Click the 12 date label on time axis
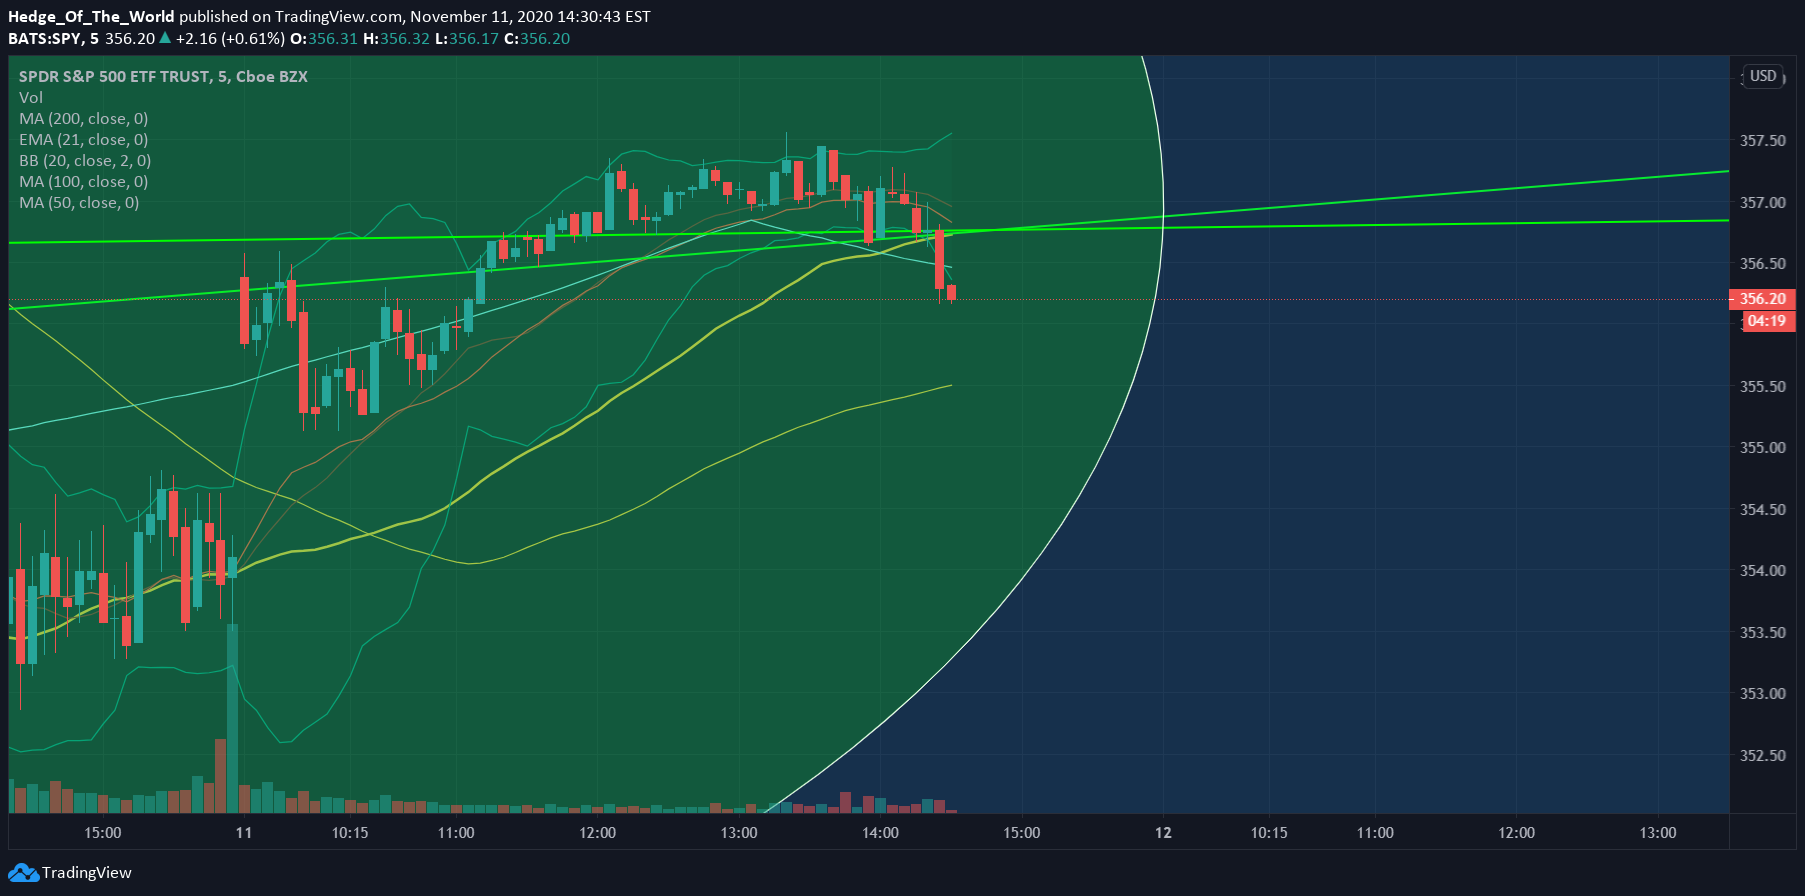The height and width of the screenshot is (896, 1805). tap(1163, 832)
